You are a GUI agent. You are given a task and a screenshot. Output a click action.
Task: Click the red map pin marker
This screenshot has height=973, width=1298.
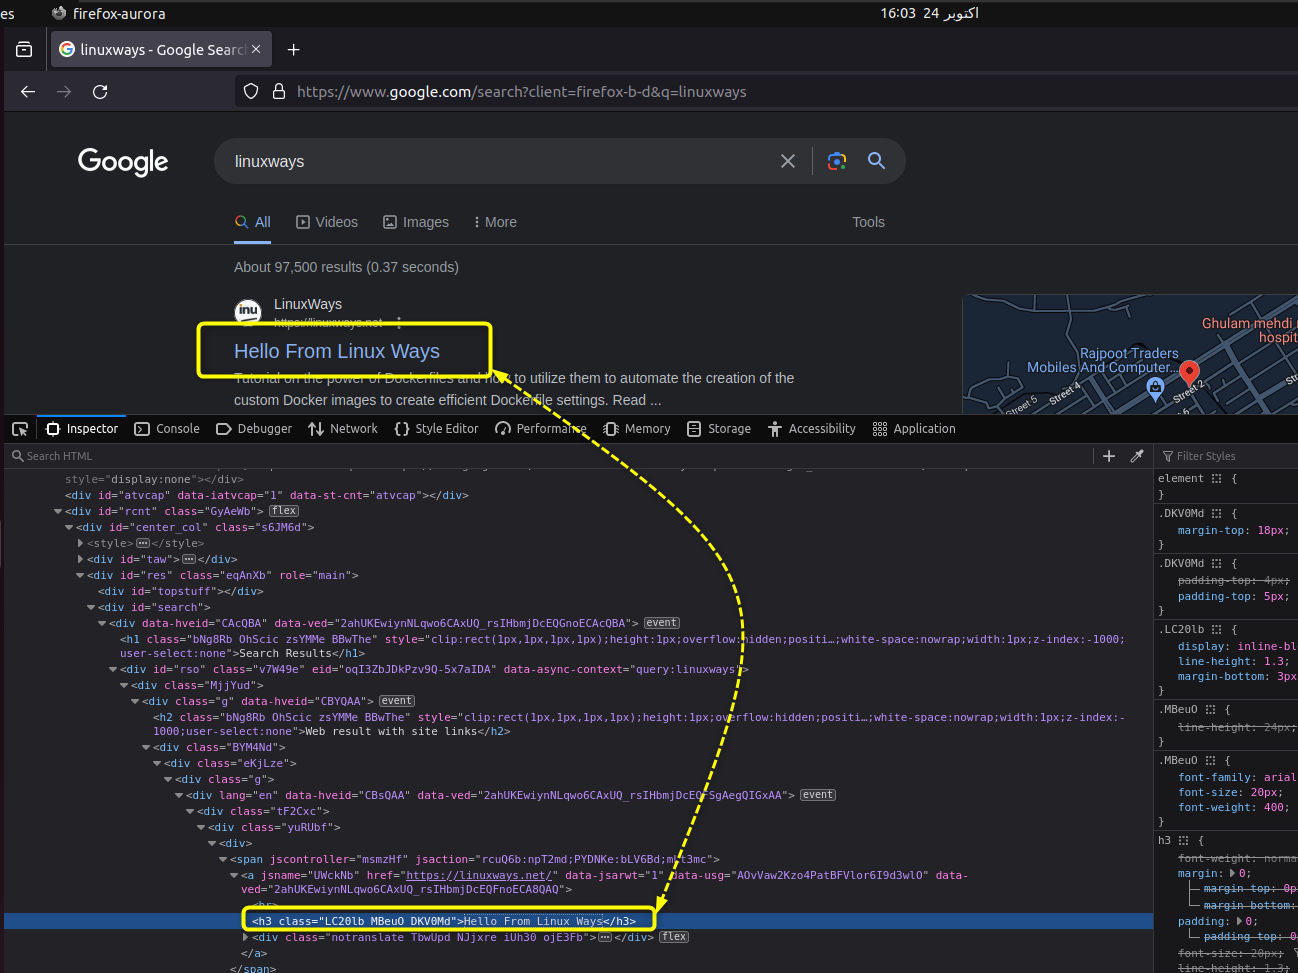[x=1189, y=373]
